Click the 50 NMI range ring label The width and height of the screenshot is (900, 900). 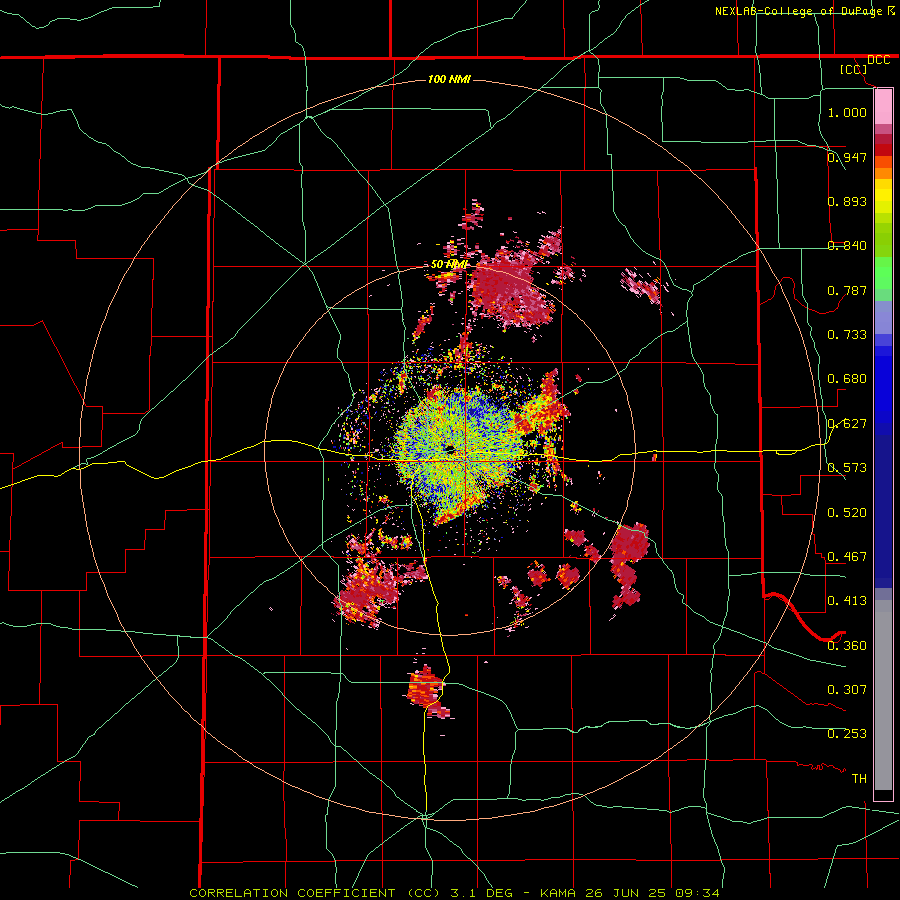pyautogui.click(x=449, y=265)
